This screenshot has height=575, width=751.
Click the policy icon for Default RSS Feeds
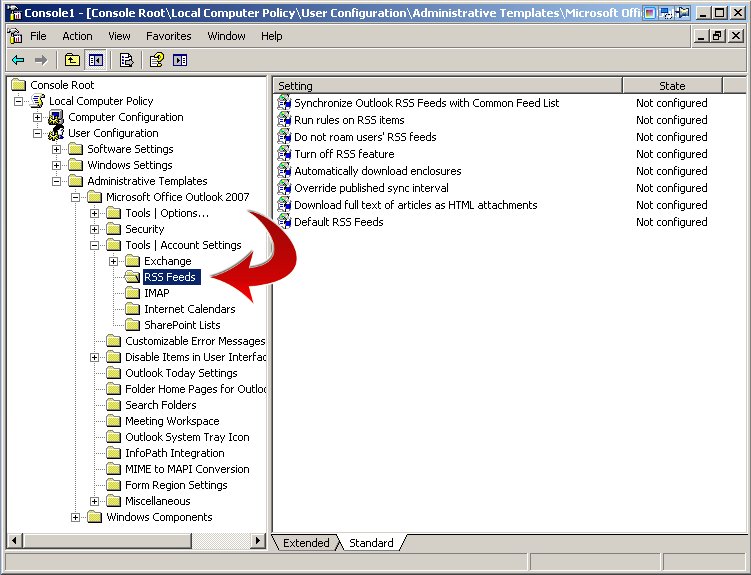coord(284,222)
